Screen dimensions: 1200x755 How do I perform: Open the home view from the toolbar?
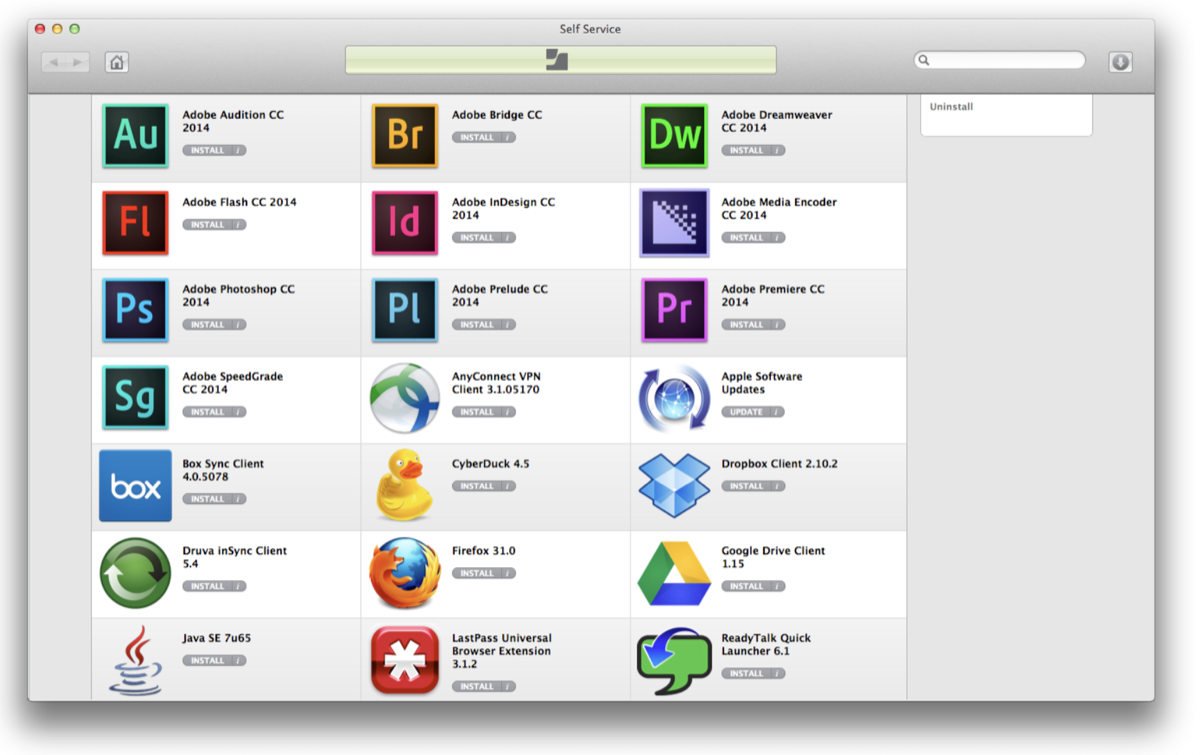click(117, 61)
